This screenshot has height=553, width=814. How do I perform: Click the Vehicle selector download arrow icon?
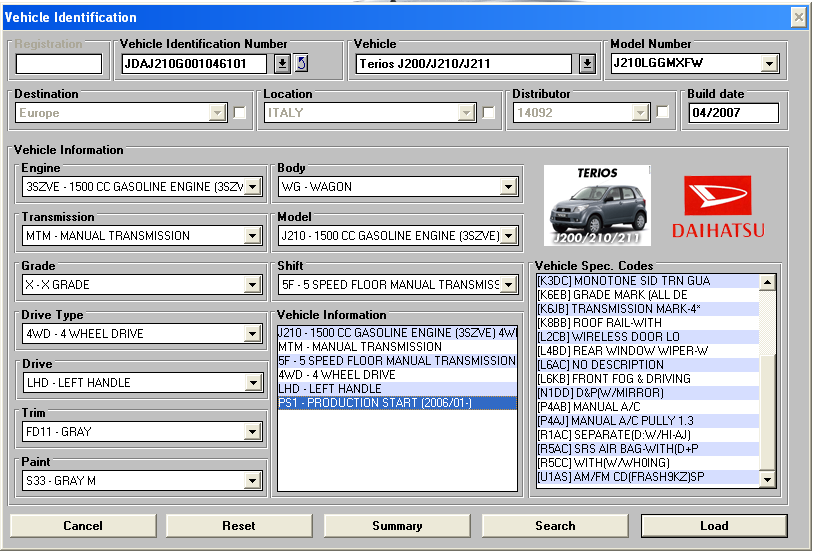click(x=587, y=64)
